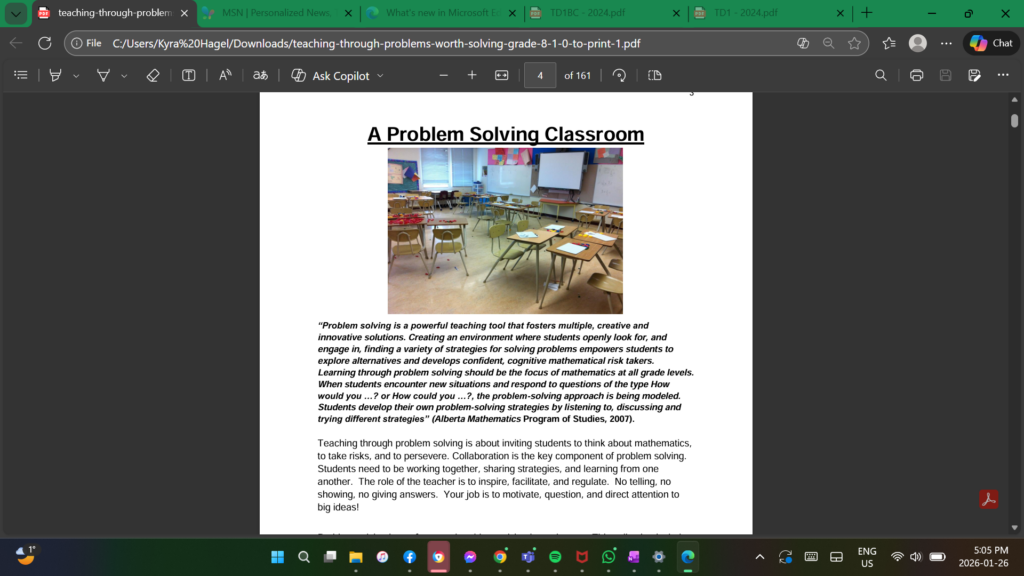Expand the Highlight tool color dropdown
Screen dimensions: 1024x576
coord(75,76)
